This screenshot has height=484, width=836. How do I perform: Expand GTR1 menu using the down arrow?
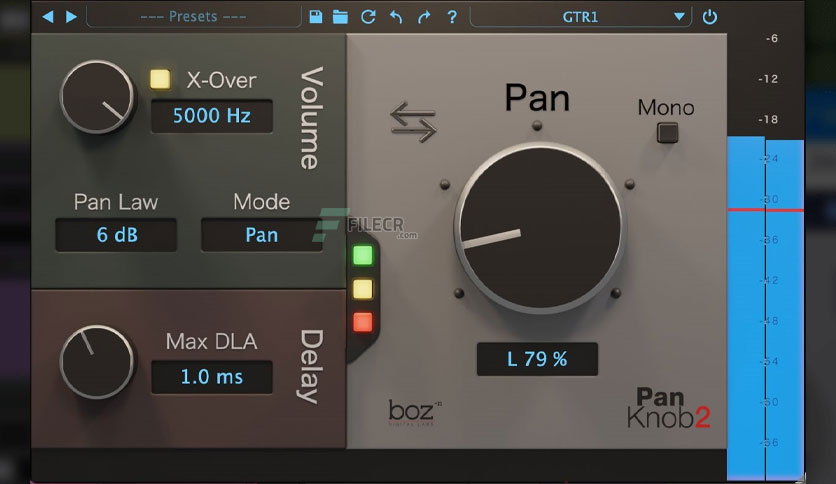point(679,17)
